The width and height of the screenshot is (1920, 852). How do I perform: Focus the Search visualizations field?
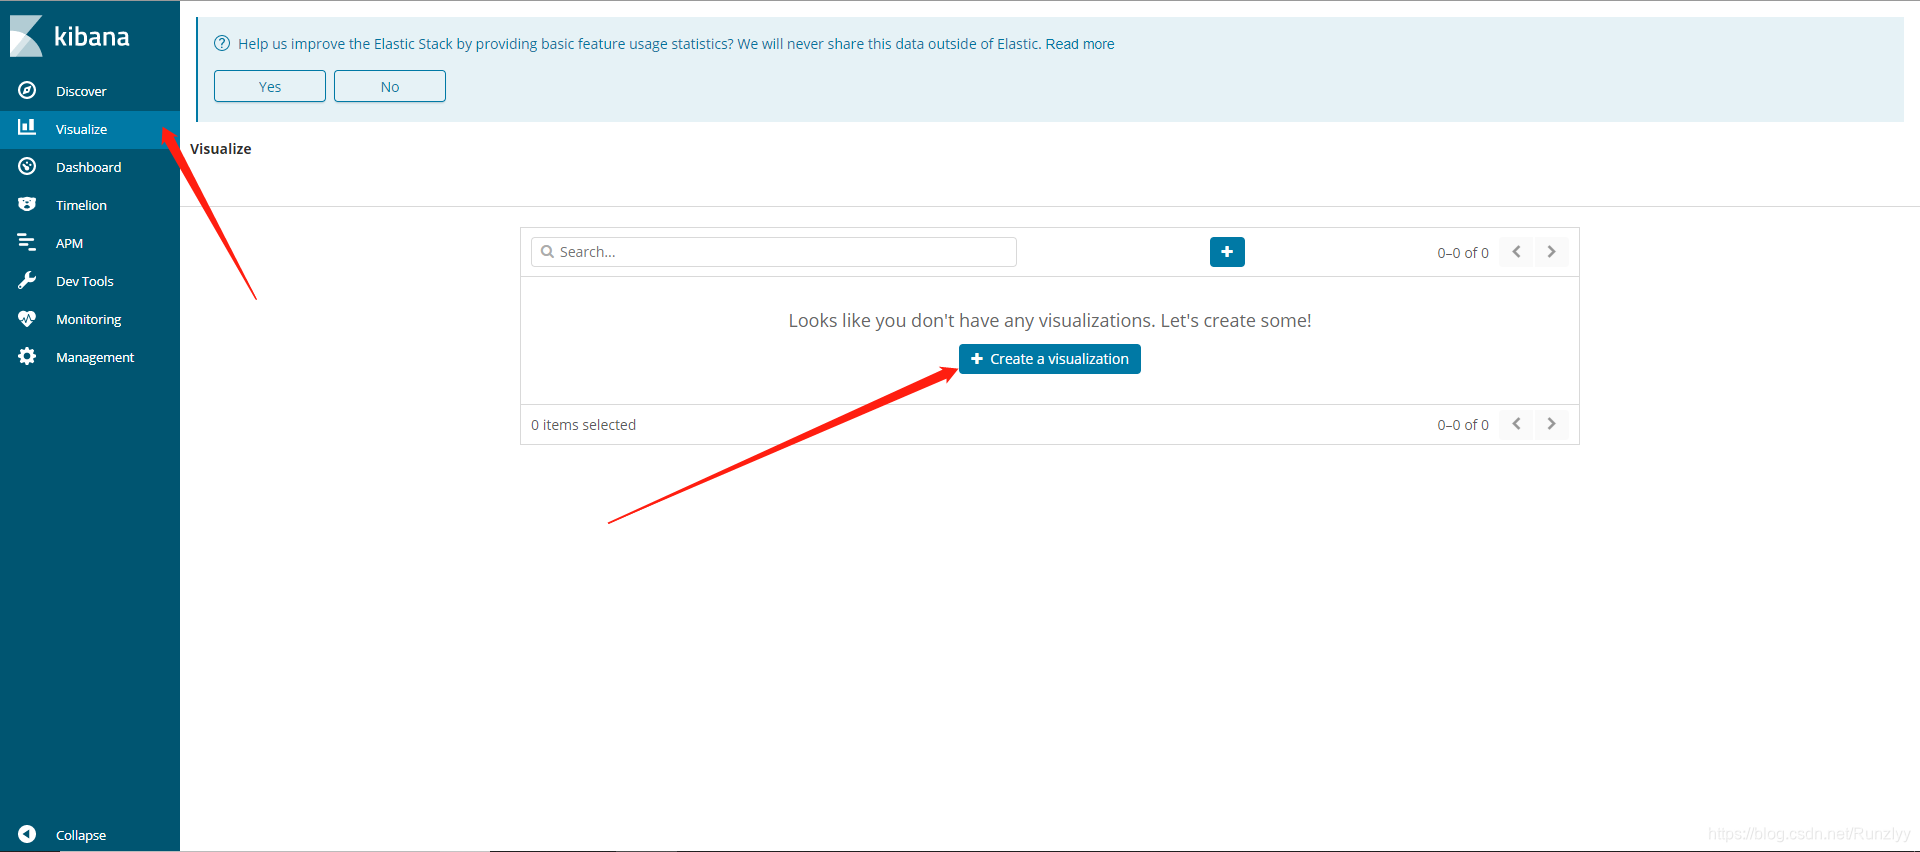[774, 252]
